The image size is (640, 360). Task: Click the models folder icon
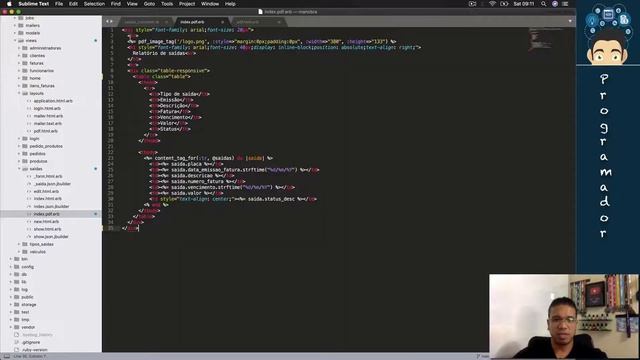pos(21,33)
